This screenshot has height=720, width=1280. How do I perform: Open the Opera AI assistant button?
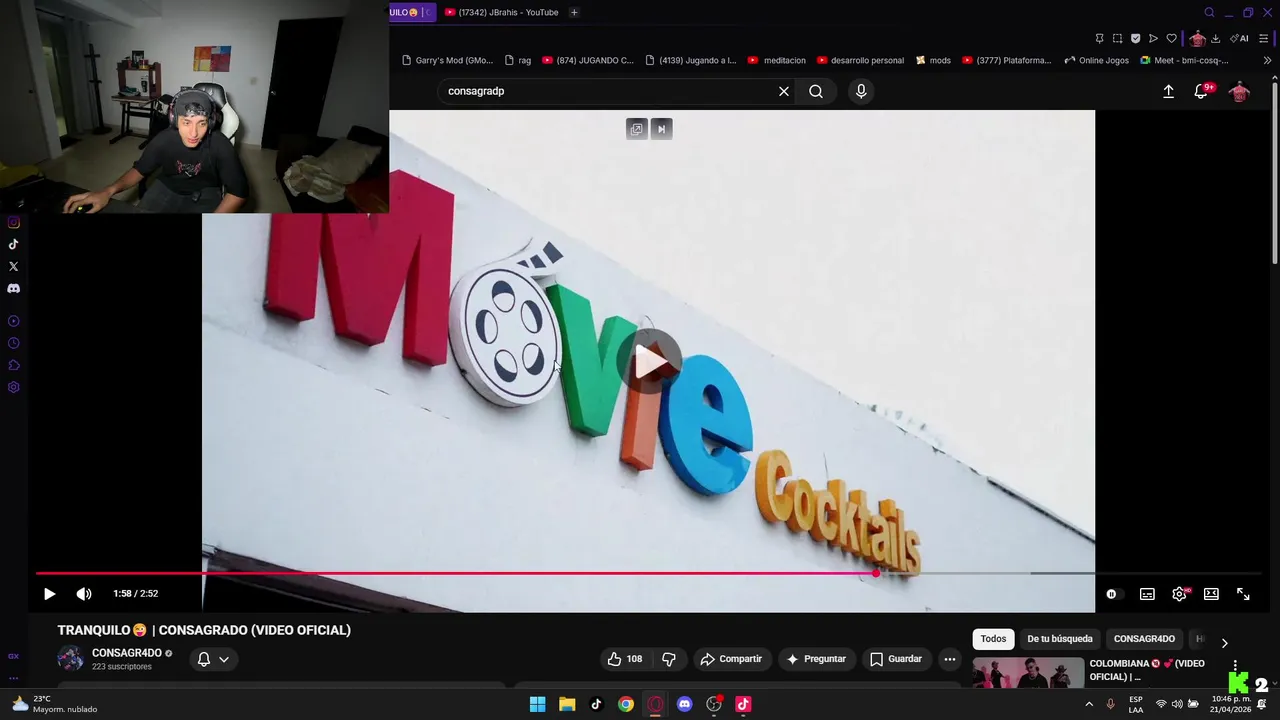1239,38
